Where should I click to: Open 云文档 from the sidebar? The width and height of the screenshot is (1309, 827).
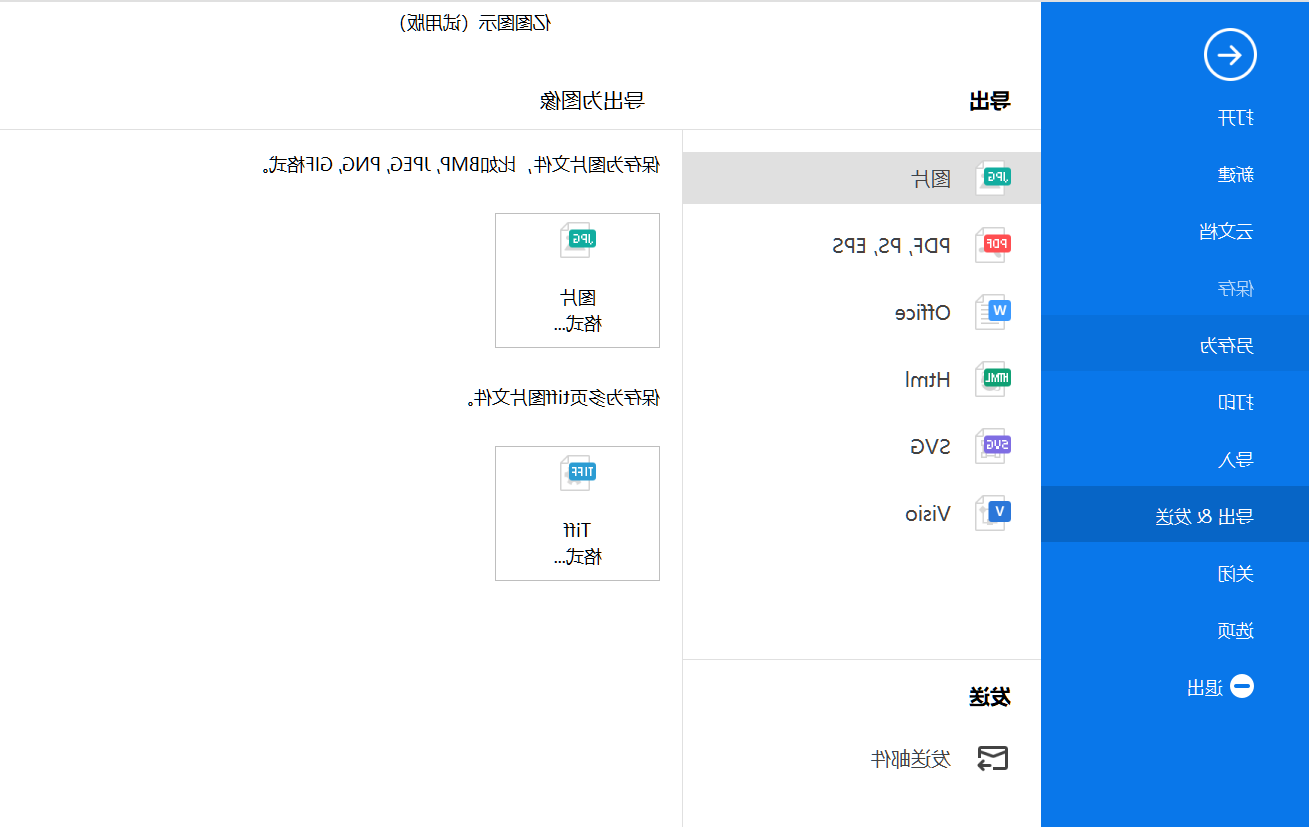[x=1227, y=232]
